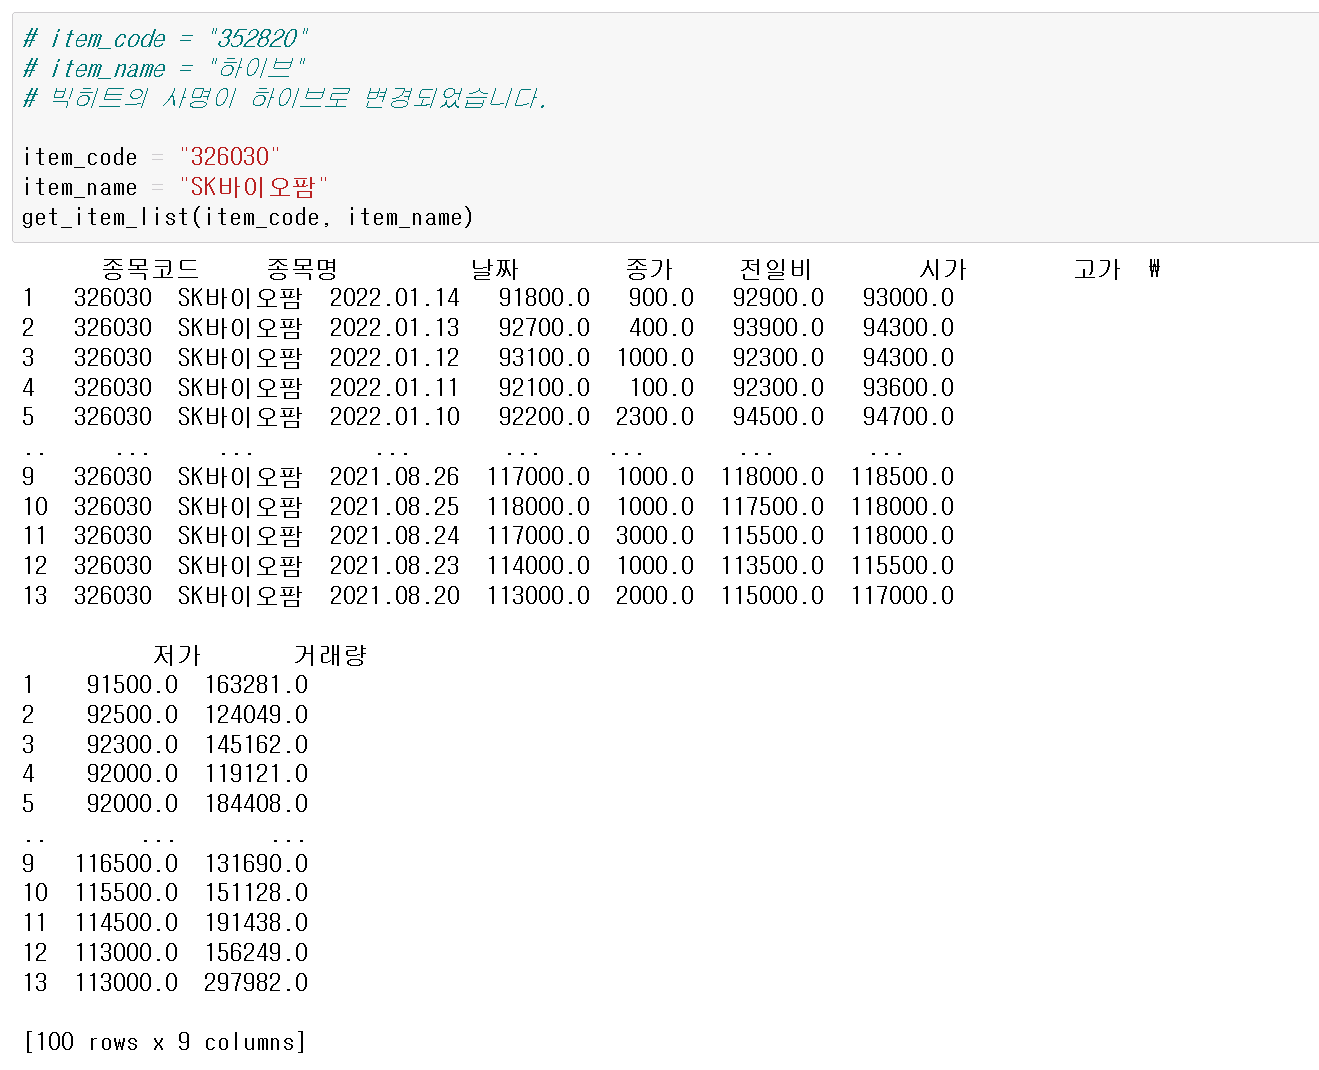Click the 날짜 column header
1319x1070 pixels.
point(495,269)
